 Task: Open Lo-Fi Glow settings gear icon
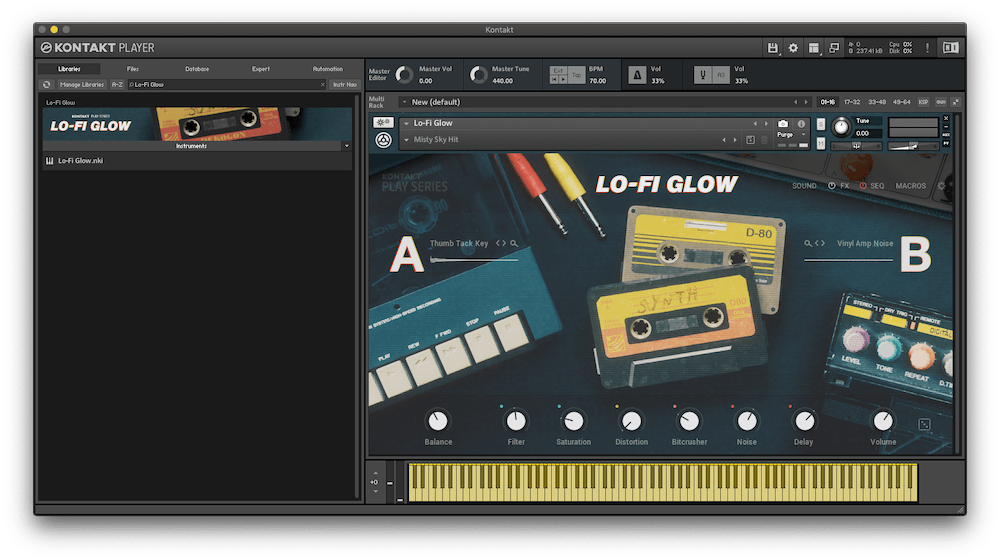(x=941, y=186)
